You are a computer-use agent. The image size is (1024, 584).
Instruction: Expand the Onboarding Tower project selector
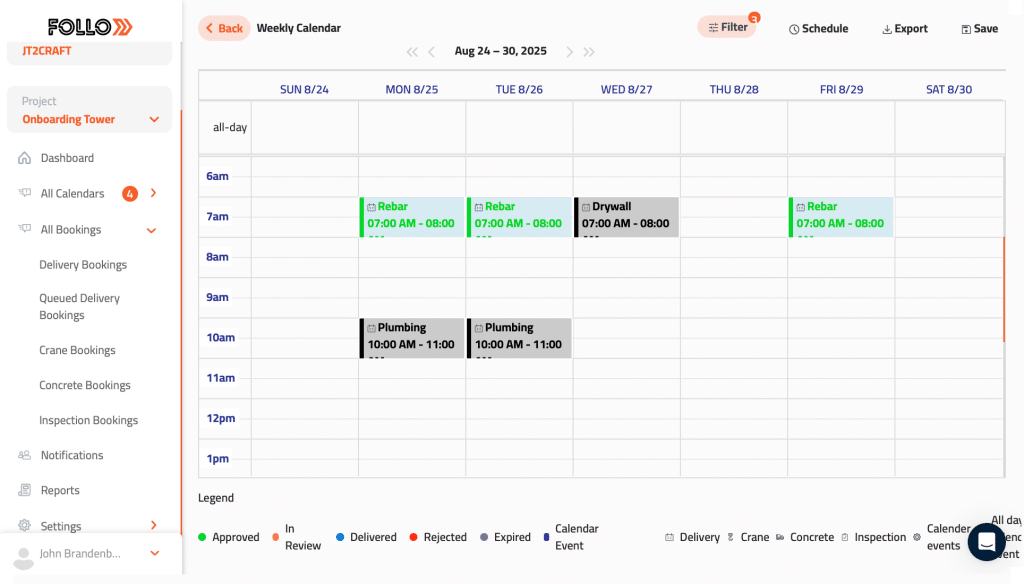coord(155,119)
